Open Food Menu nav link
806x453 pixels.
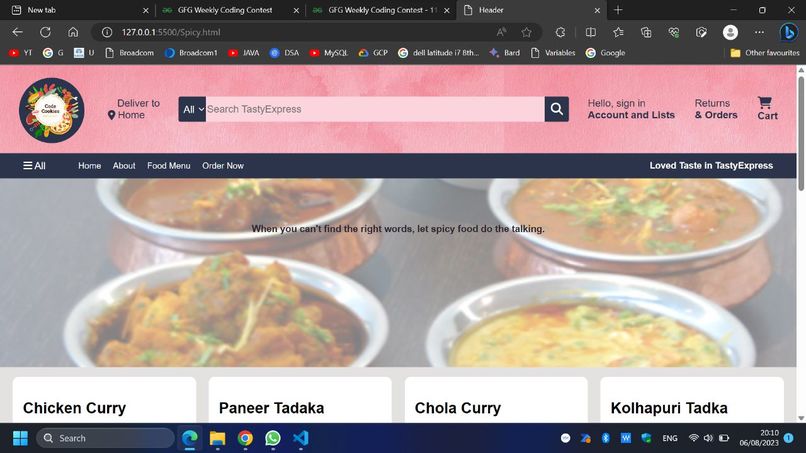[169, 166]
